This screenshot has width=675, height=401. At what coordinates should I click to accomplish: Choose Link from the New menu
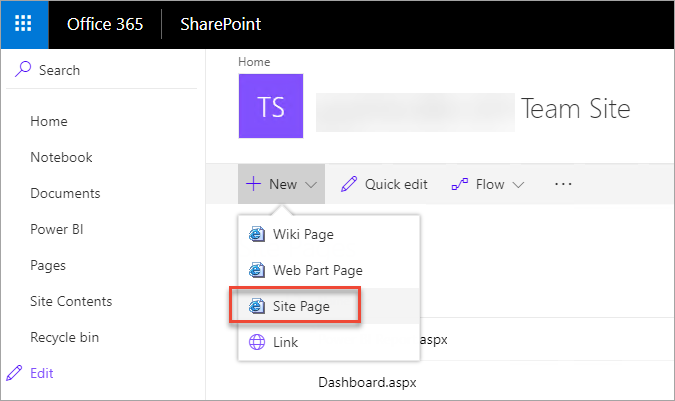(329, 342)
